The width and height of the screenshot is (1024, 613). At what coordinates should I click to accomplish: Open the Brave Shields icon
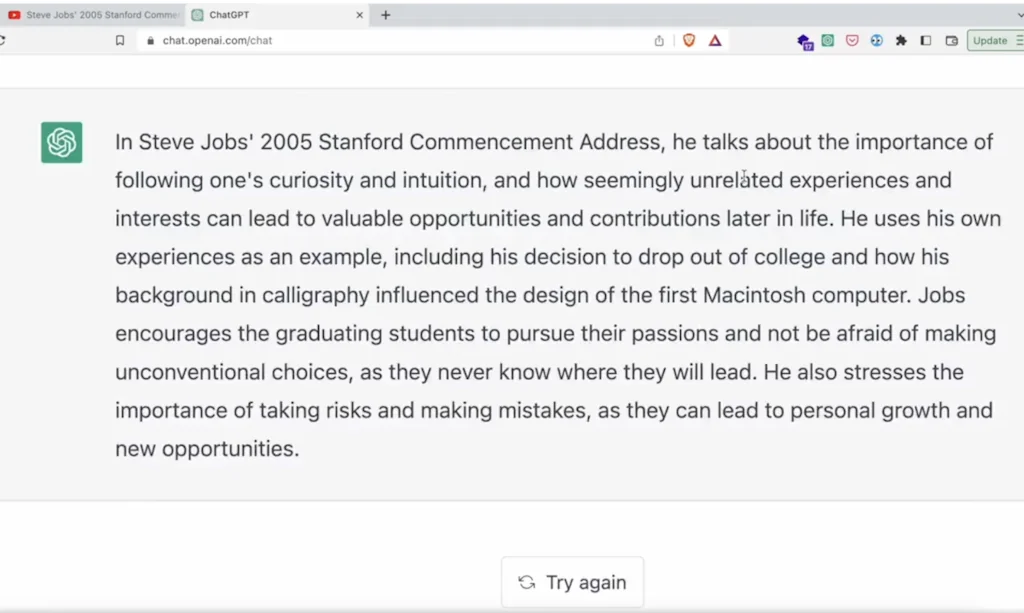(x=689, y=40)
